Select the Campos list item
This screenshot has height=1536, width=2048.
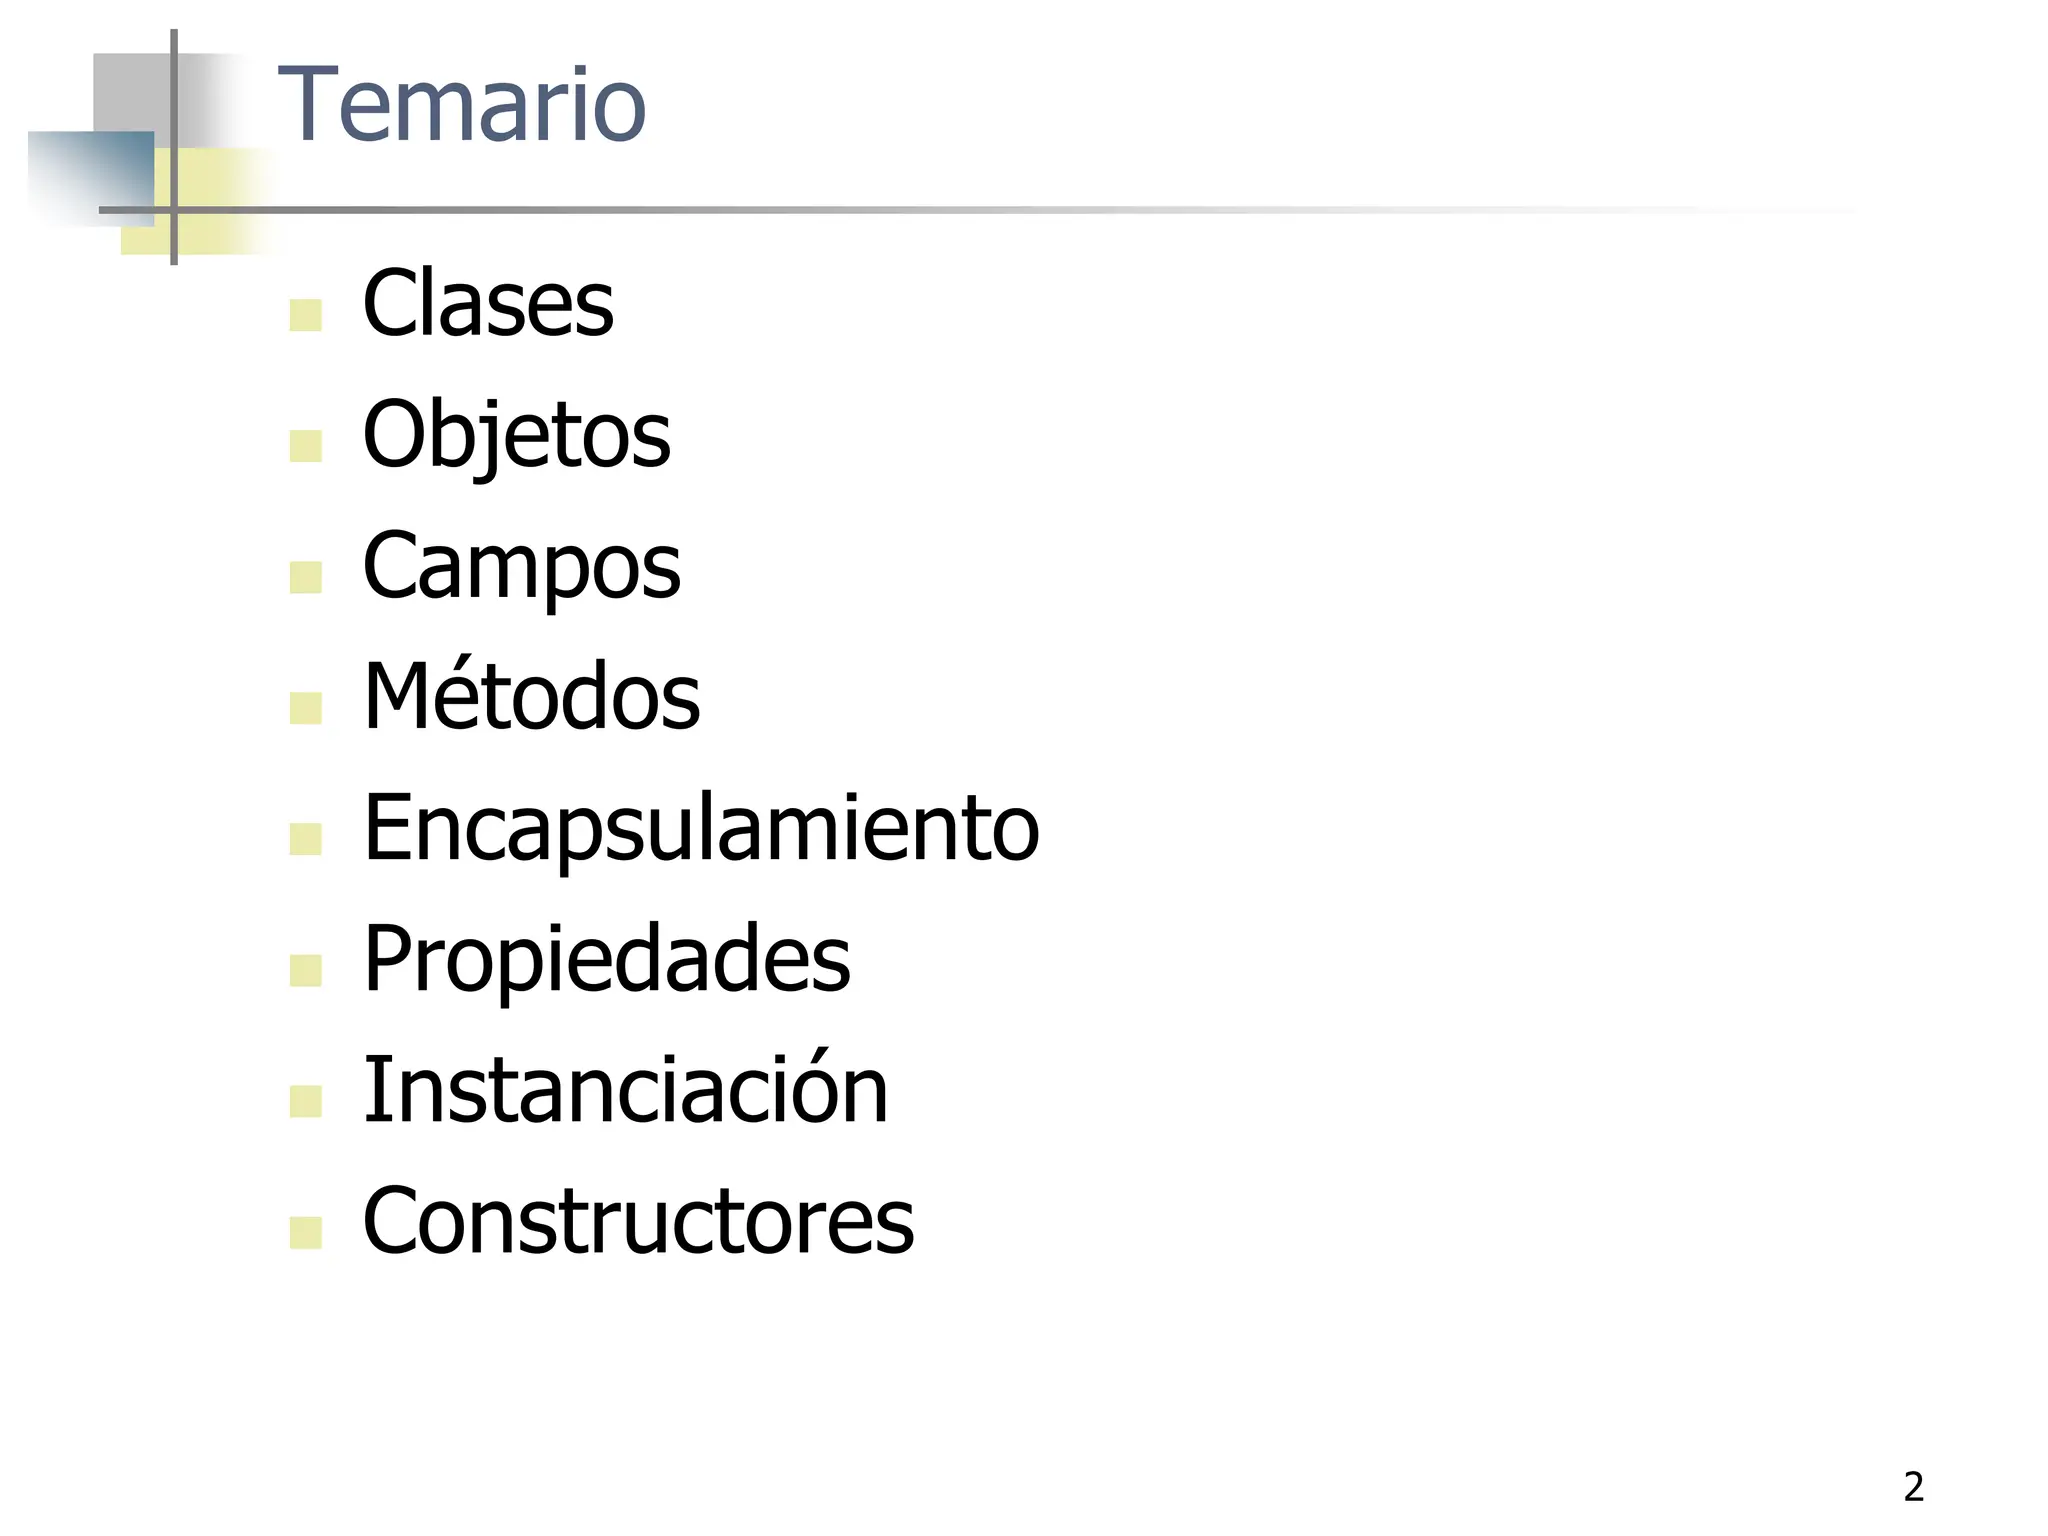[x=521, y=566]
